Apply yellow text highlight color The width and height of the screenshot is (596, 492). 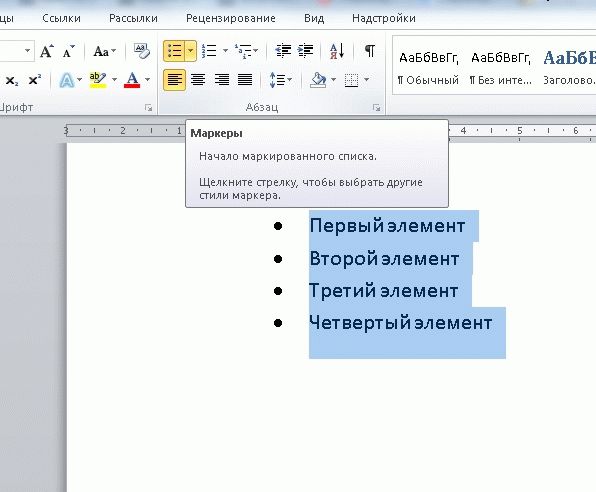point(98,80)
